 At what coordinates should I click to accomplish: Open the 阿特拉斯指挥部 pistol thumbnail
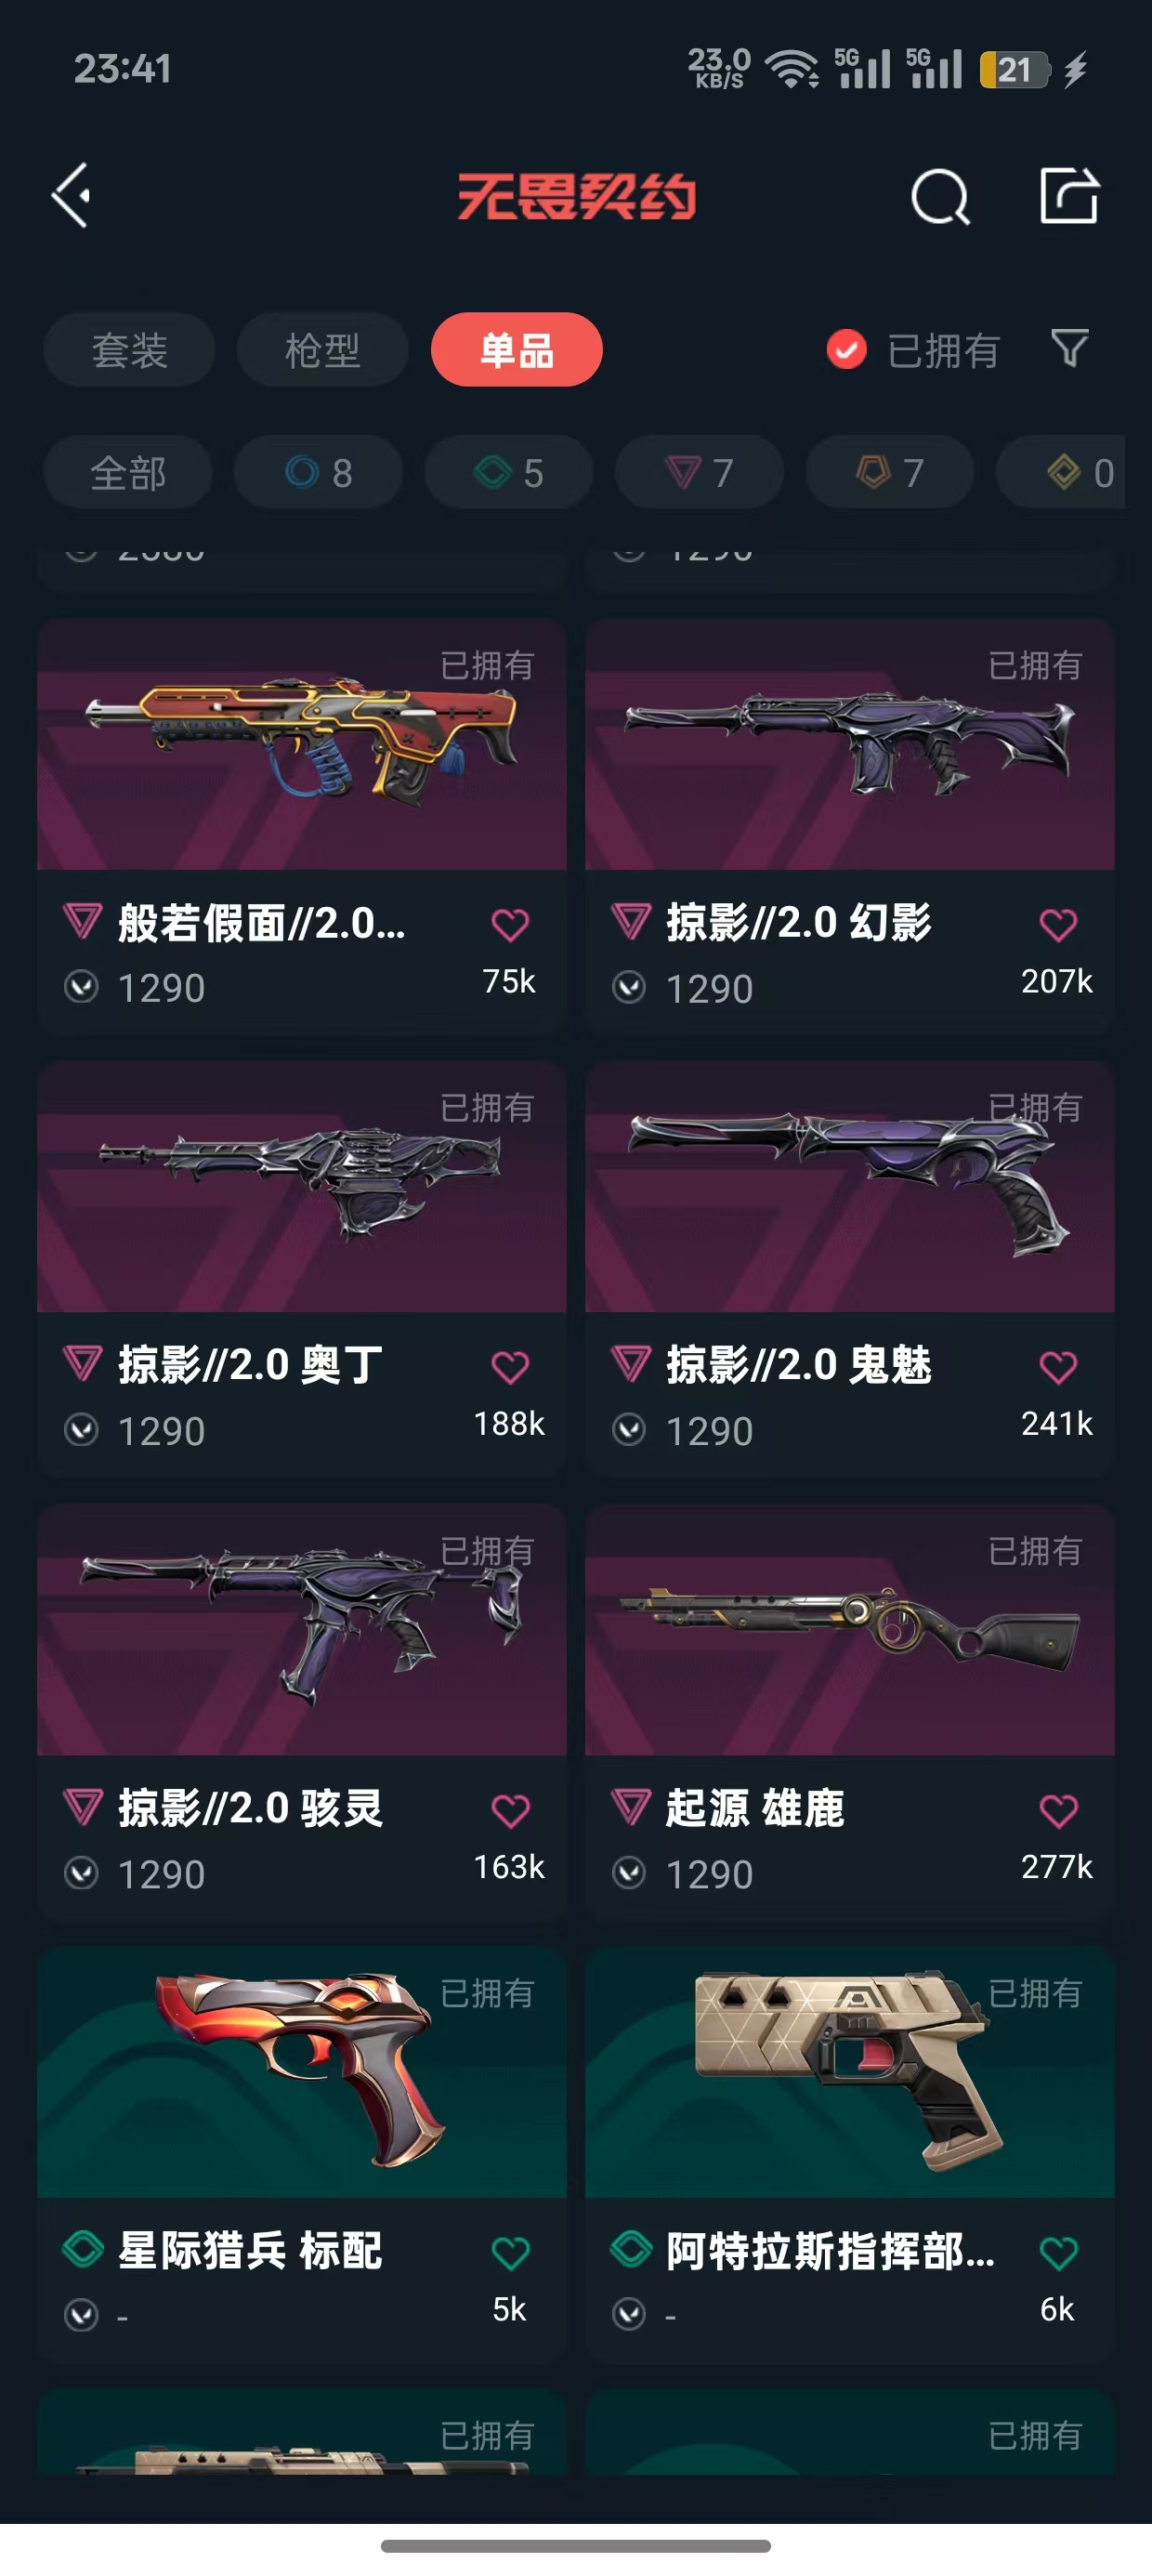pyautogui.click(x=850, y=2072)
